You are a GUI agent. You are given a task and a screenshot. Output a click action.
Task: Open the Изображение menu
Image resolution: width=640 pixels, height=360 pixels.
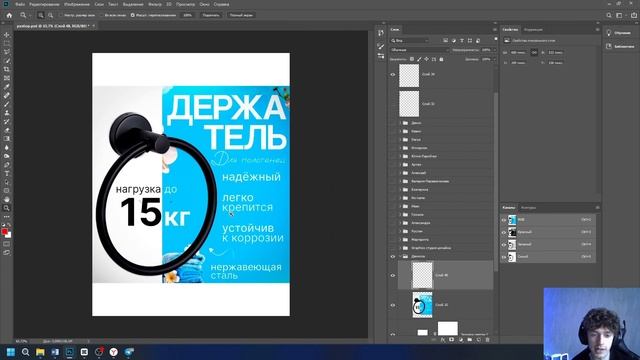pyautogui.click(x=77, y=4)
